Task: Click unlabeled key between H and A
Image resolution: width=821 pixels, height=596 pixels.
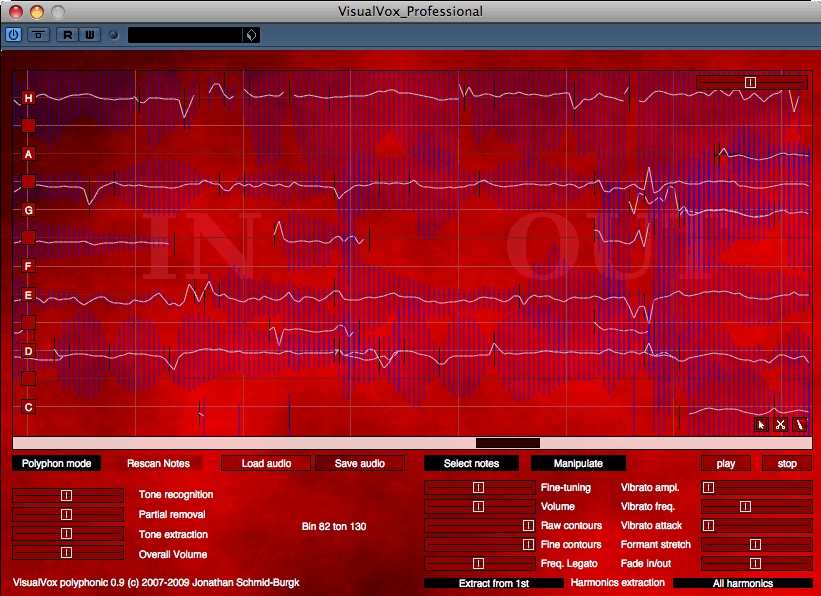Action: point(28,126)
